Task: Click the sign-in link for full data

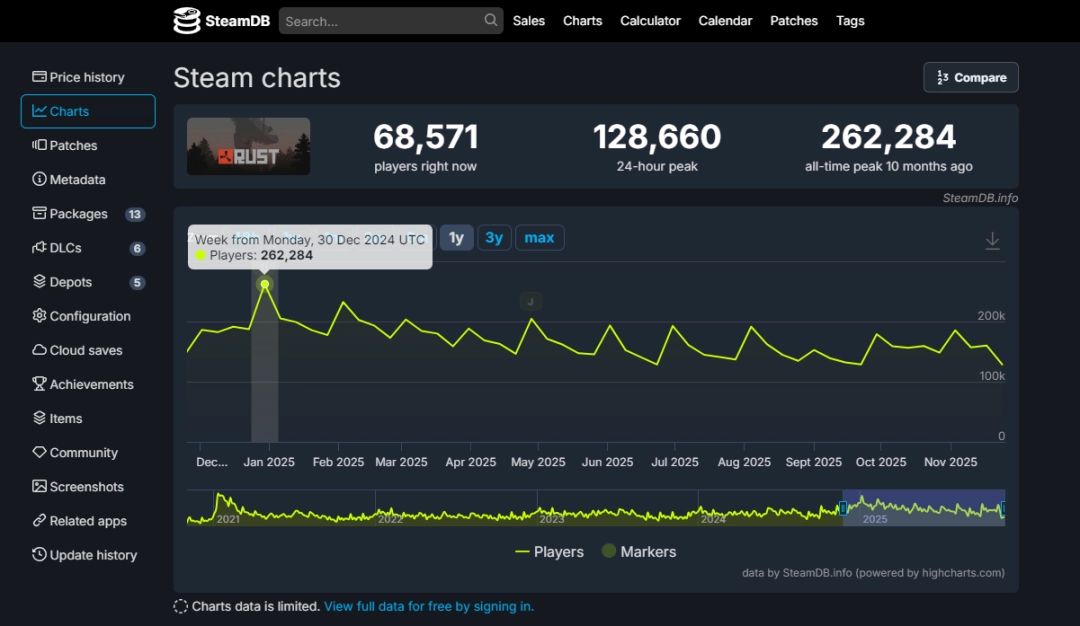Action: click(x=429, y=606)
